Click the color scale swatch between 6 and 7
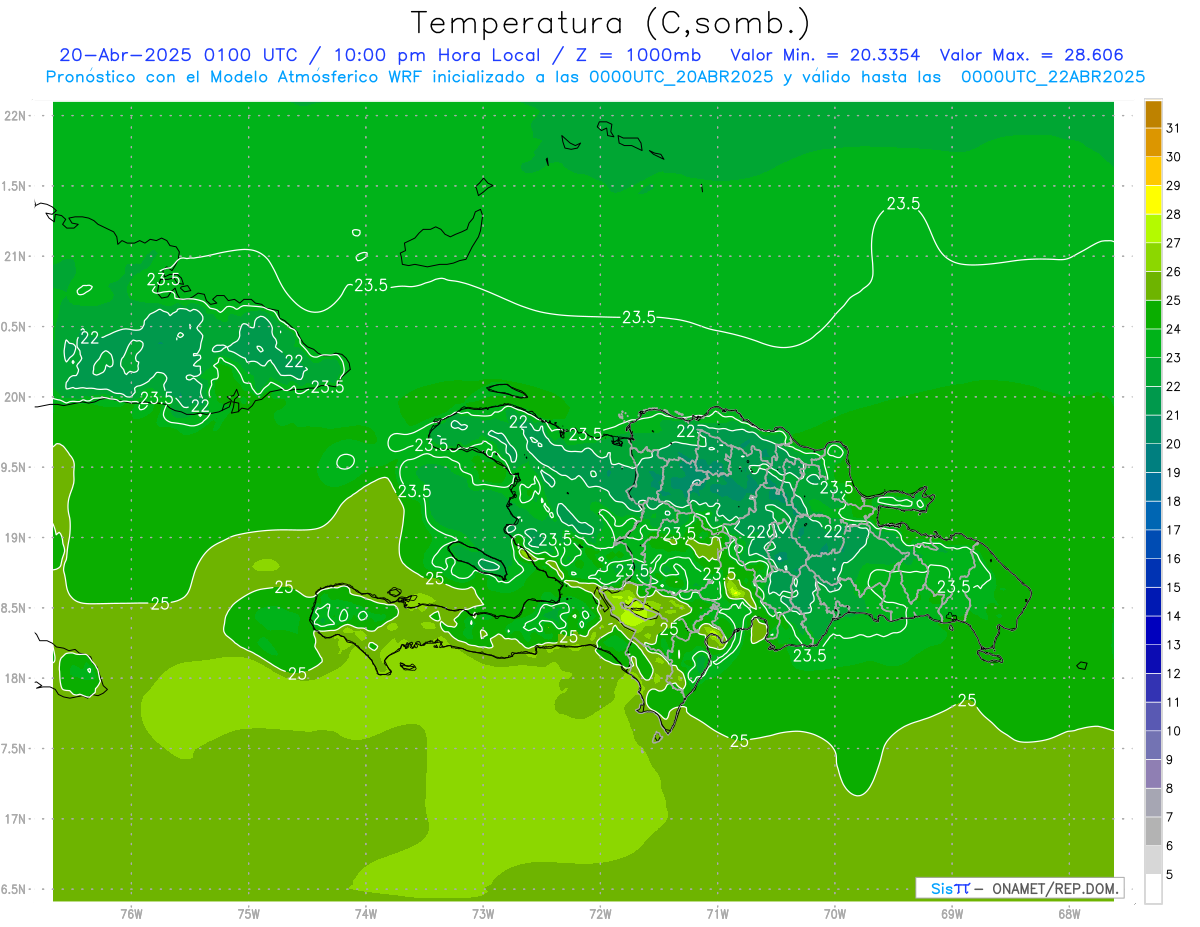Viewport: 1200px width, 927px height. pyautogui.click(x=1154, y=832)
